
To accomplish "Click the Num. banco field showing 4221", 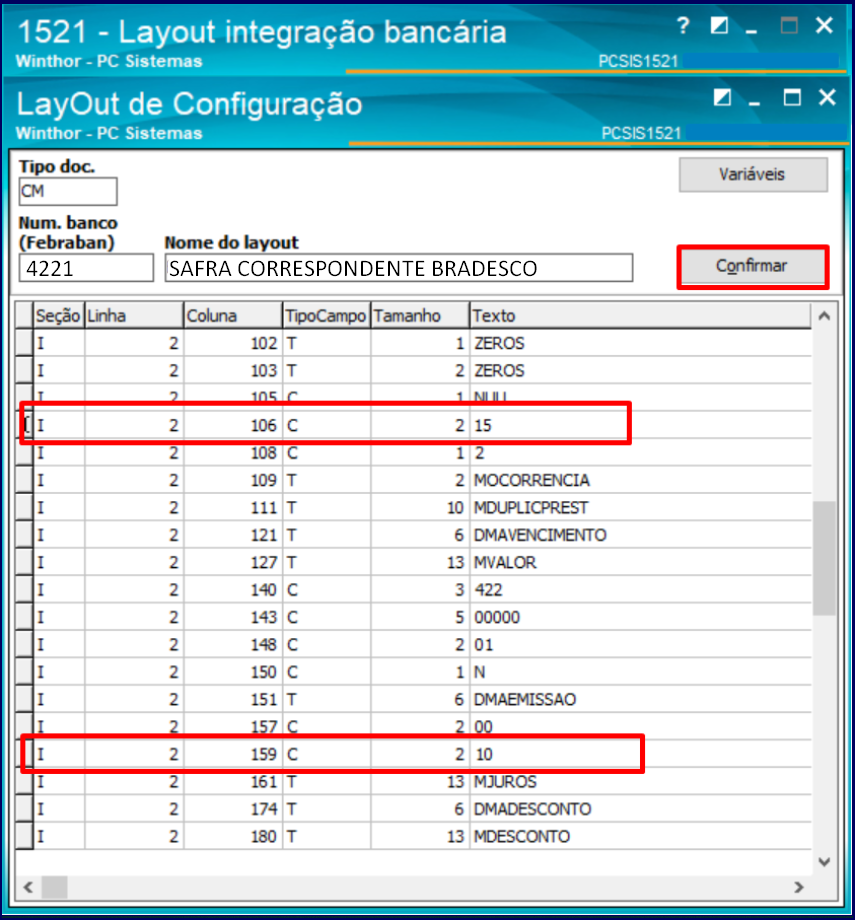I will click(86, 268).
